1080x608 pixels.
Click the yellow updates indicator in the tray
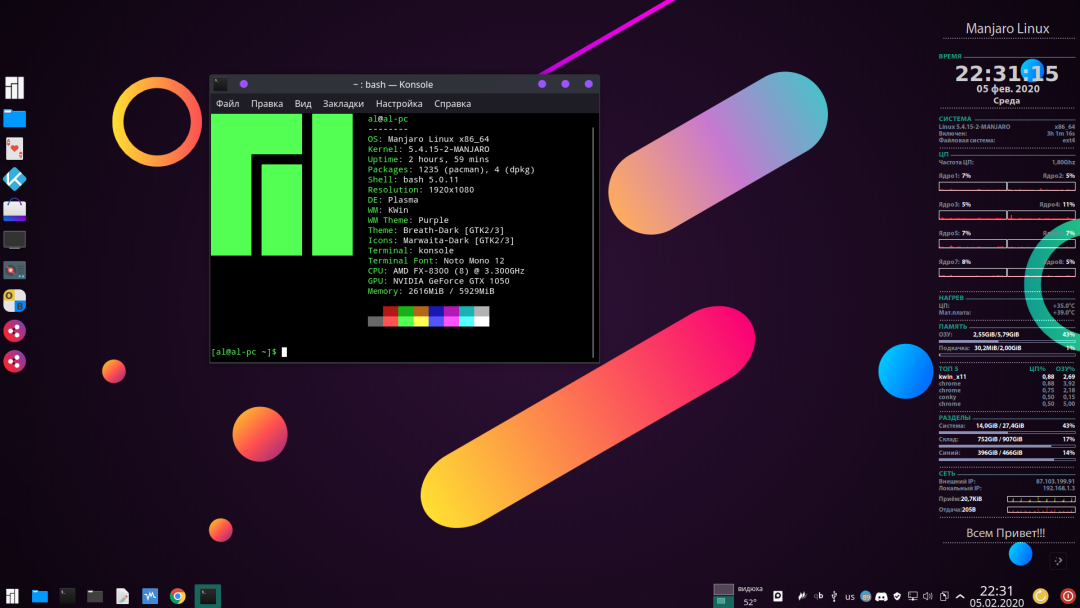click(1041, 595)
